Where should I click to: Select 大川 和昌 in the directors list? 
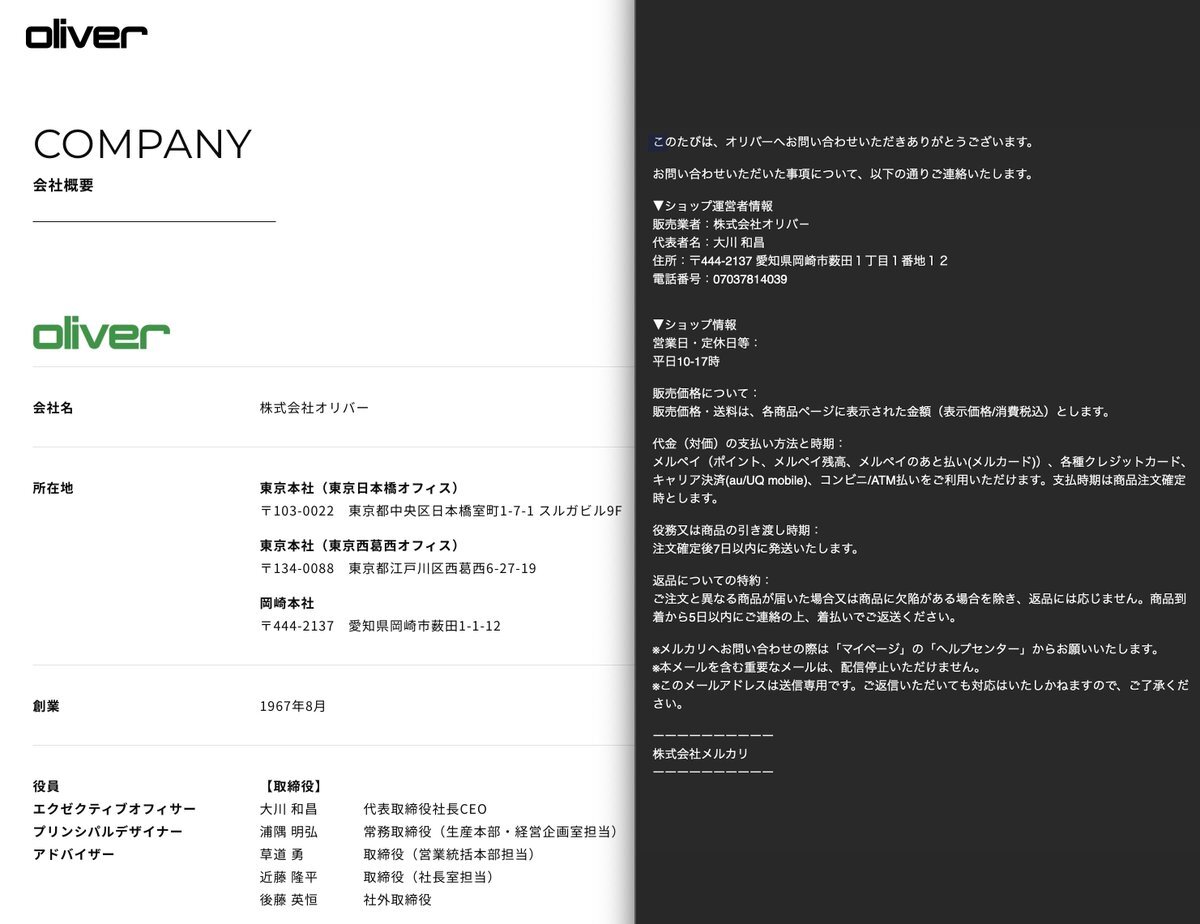288,809
